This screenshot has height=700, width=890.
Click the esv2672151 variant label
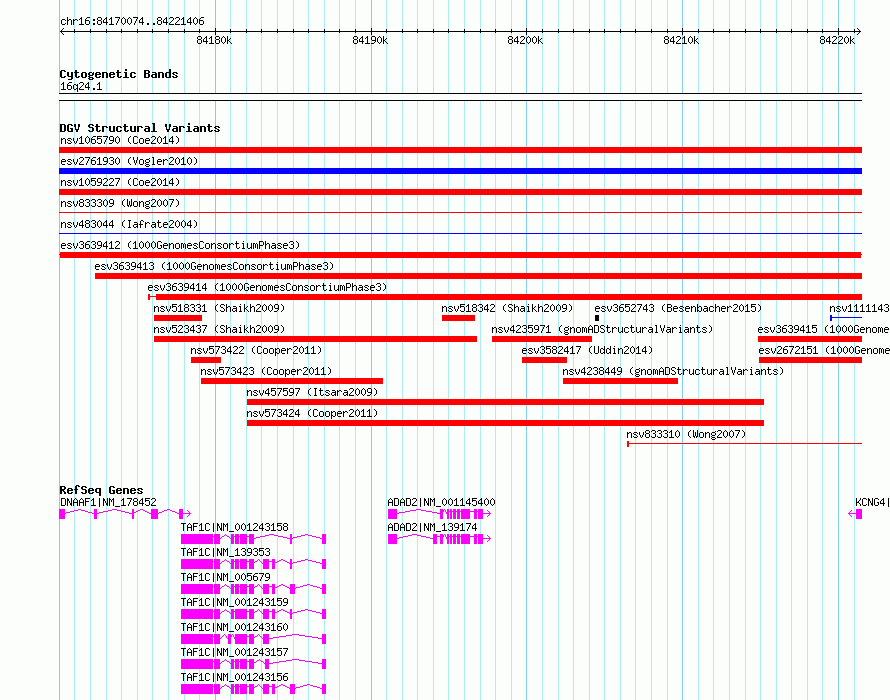click(824, 350)
